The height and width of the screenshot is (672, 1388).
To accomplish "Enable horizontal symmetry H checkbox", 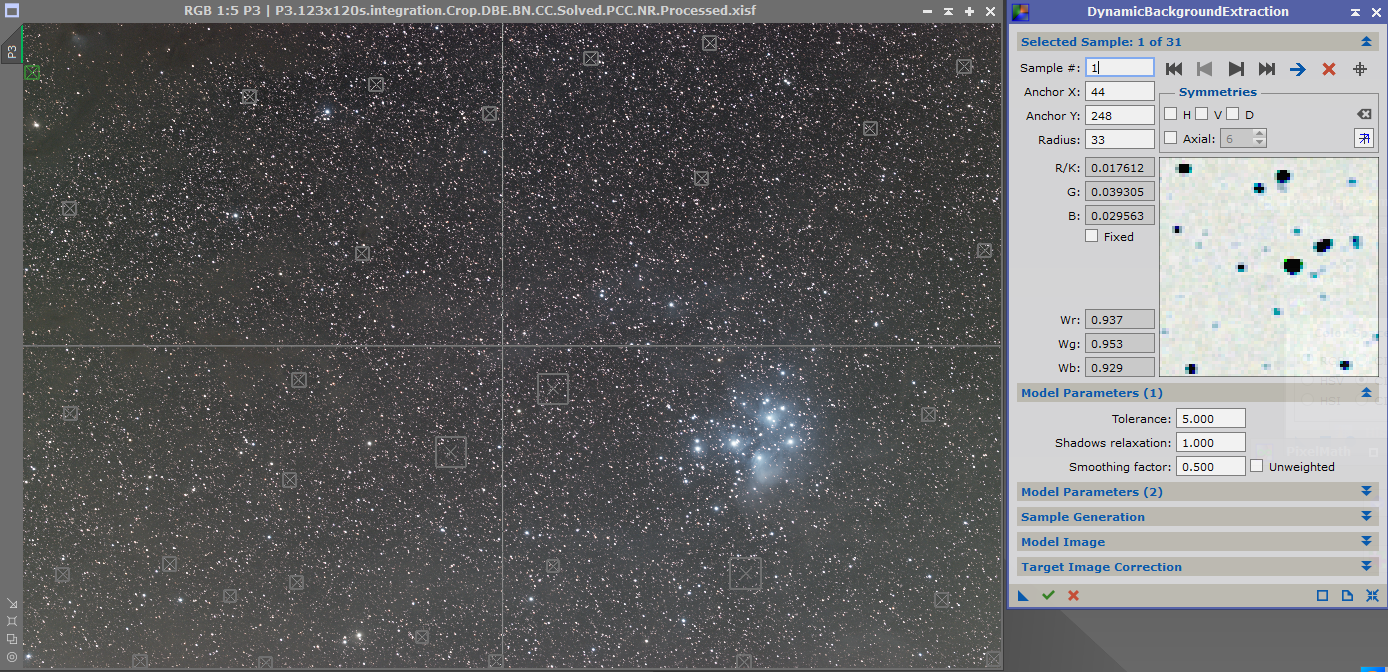I will coord(1171,113).
